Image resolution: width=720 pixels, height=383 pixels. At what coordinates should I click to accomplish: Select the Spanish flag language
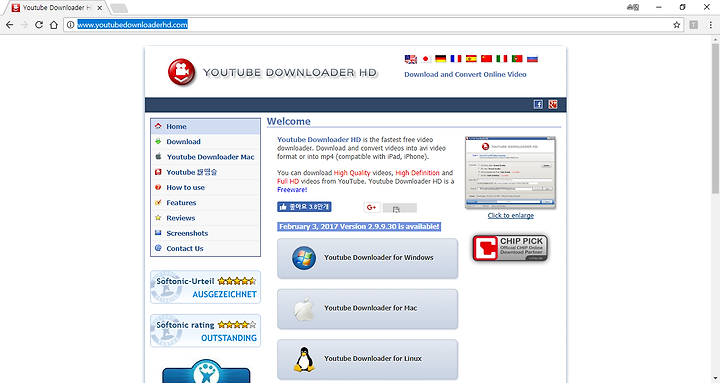pos(471,59)
